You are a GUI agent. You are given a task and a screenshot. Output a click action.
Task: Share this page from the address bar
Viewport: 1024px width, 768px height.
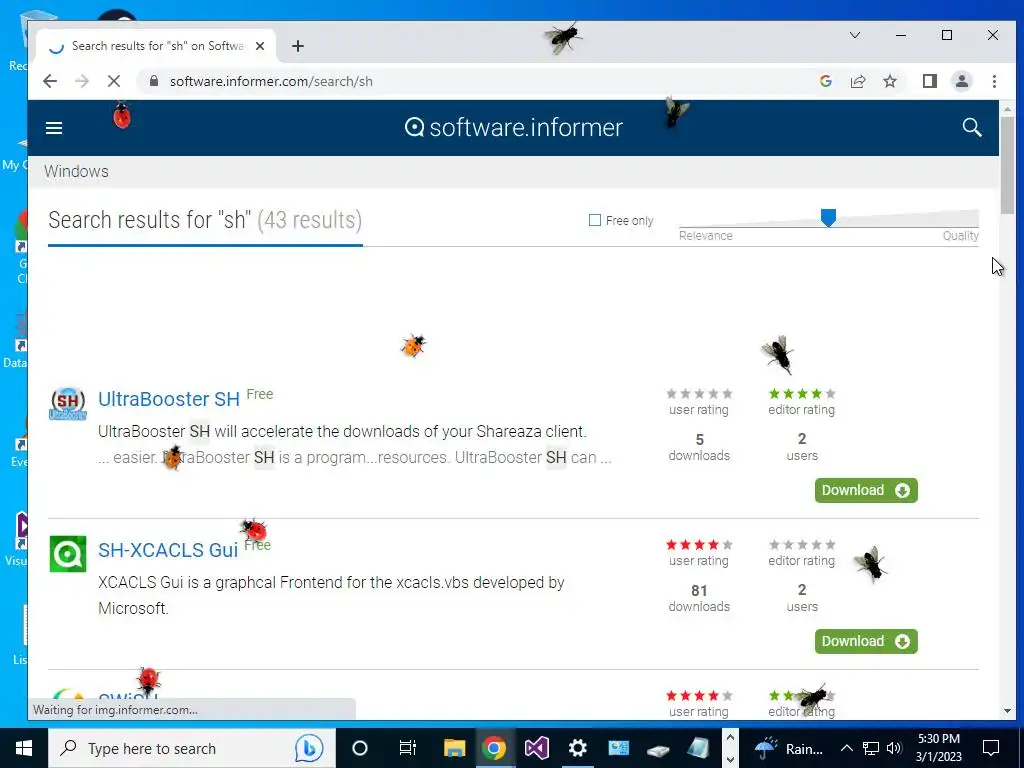point(857,81)
